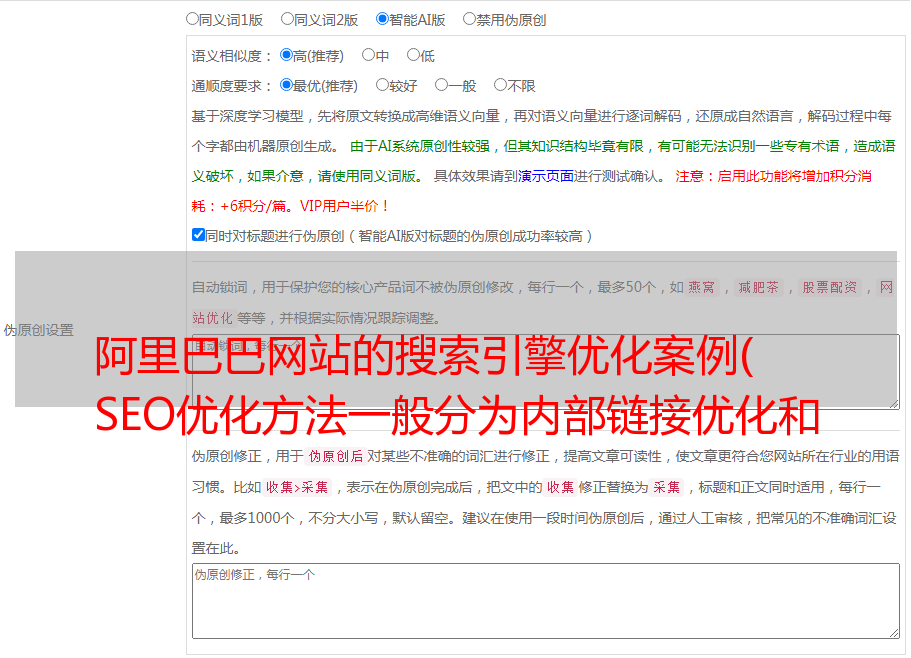
Task: Set 语义相似度 to 中
Action: point(368,55)
